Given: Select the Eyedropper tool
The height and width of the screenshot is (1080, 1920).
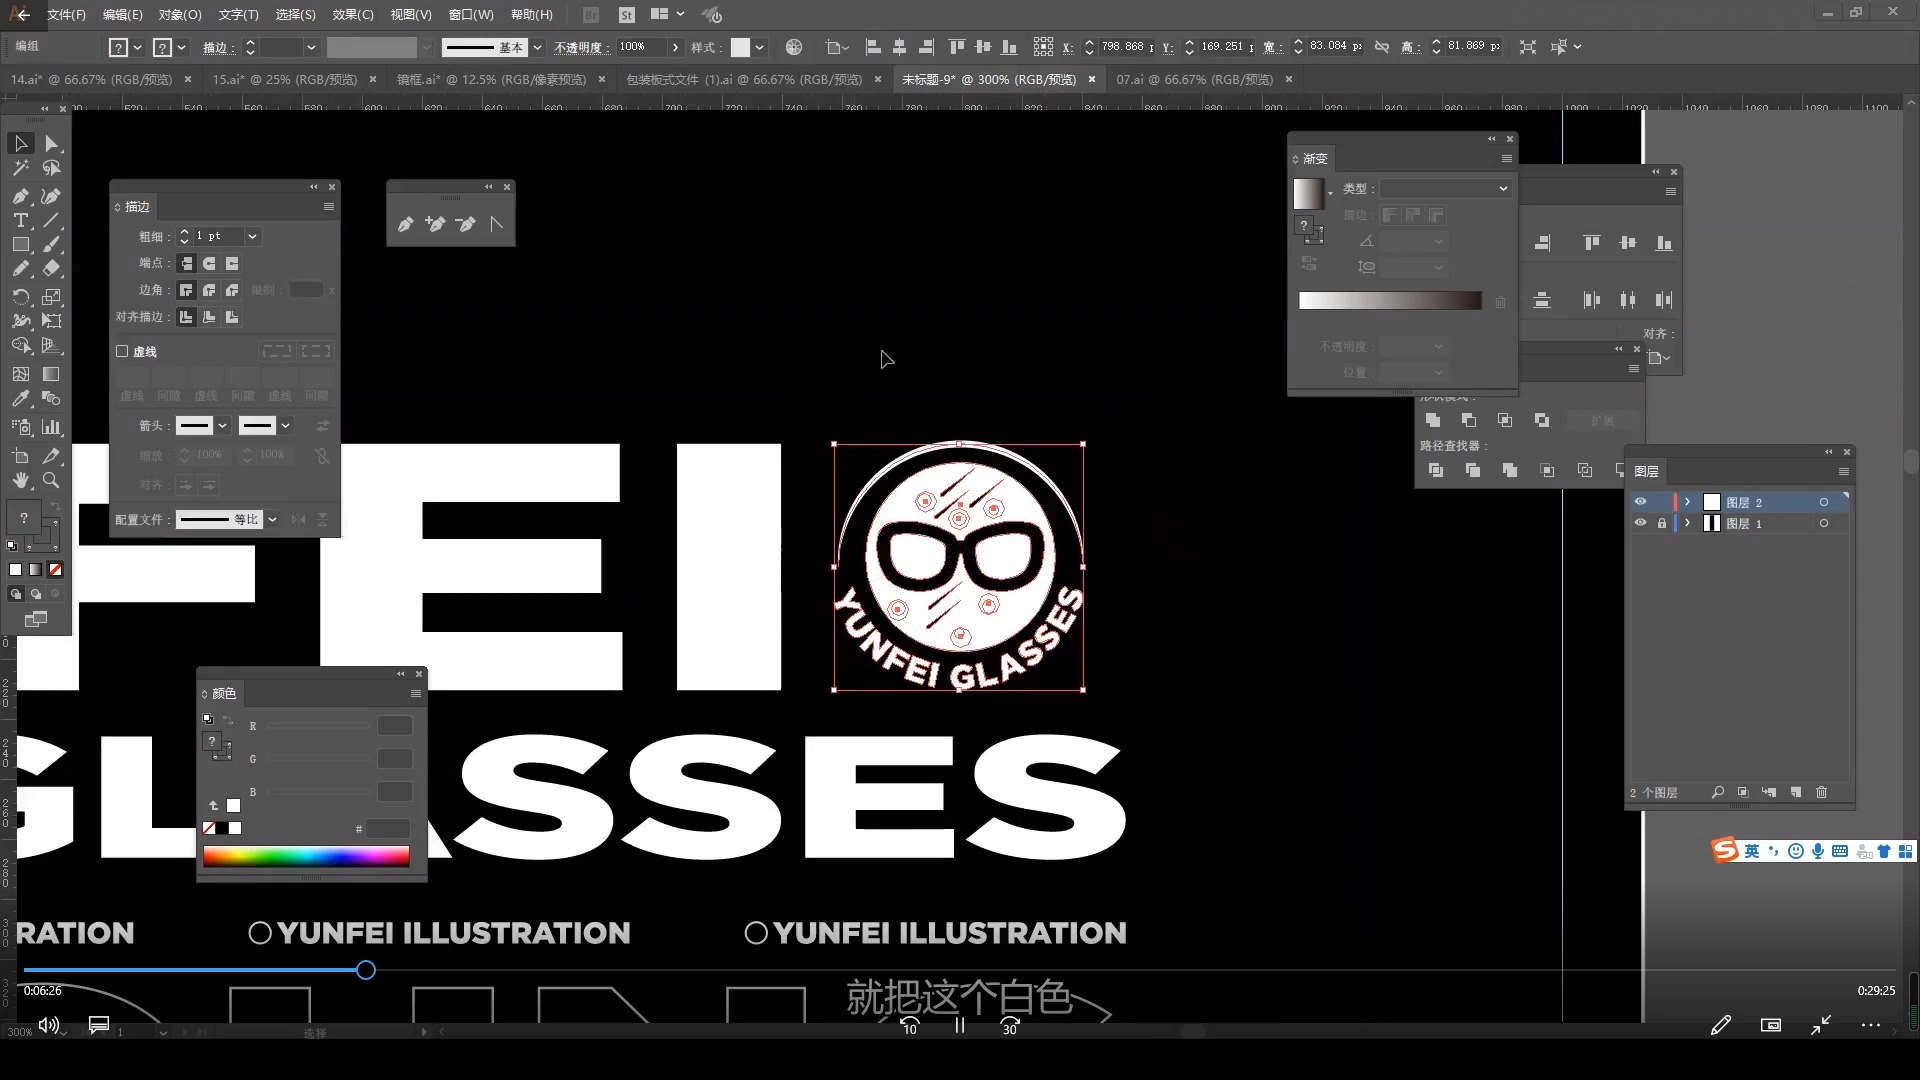Looking at the screenshot, I should (x=20, y=399).
